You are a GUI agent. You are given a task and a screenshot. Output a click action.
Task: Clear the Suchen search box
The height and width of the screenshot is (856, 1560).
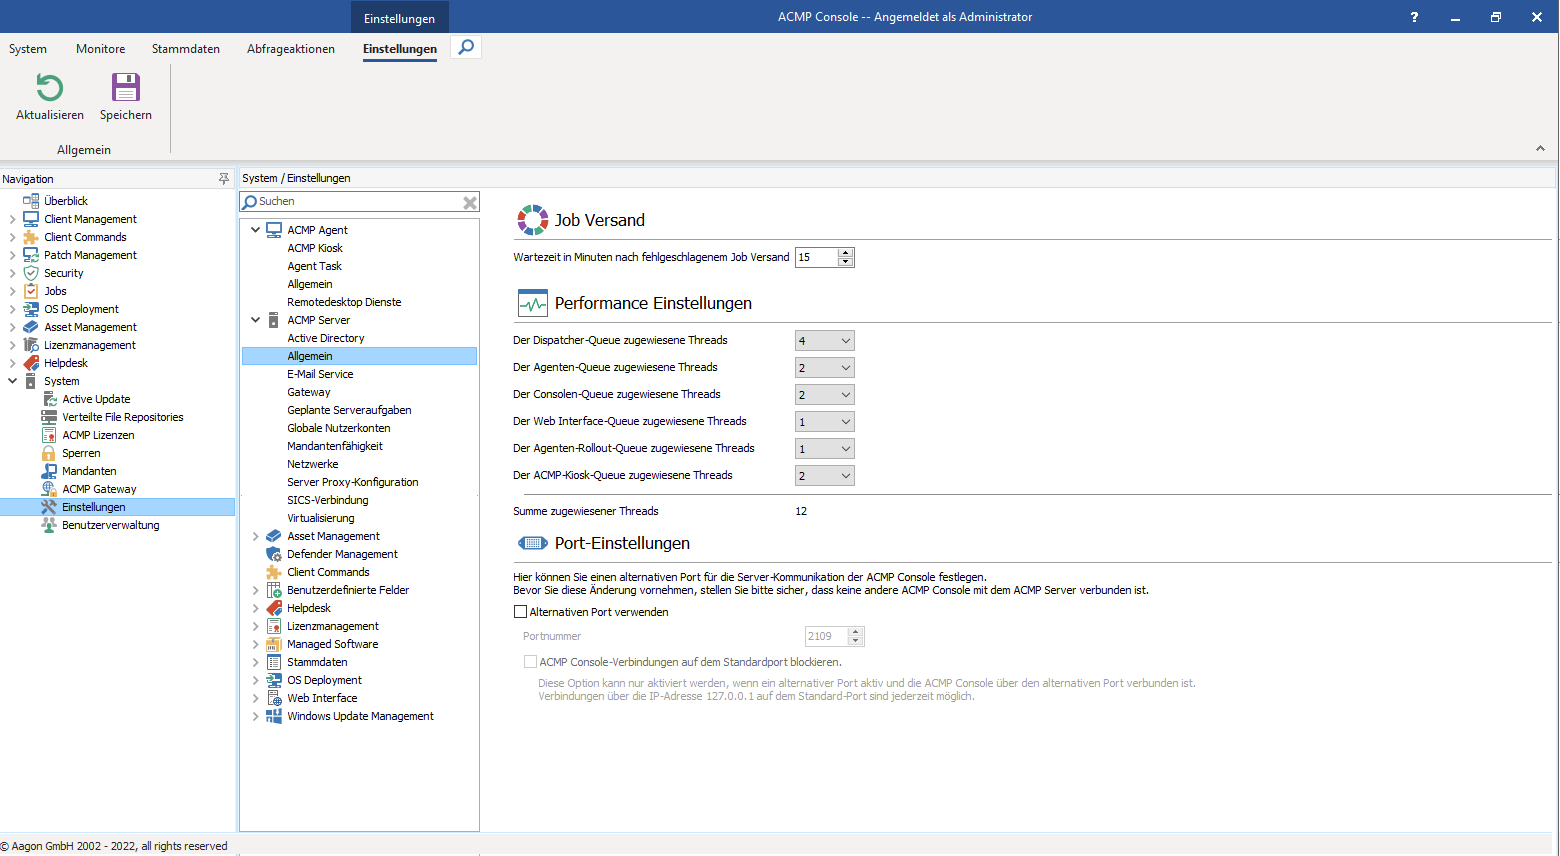[x=470, y=202]
